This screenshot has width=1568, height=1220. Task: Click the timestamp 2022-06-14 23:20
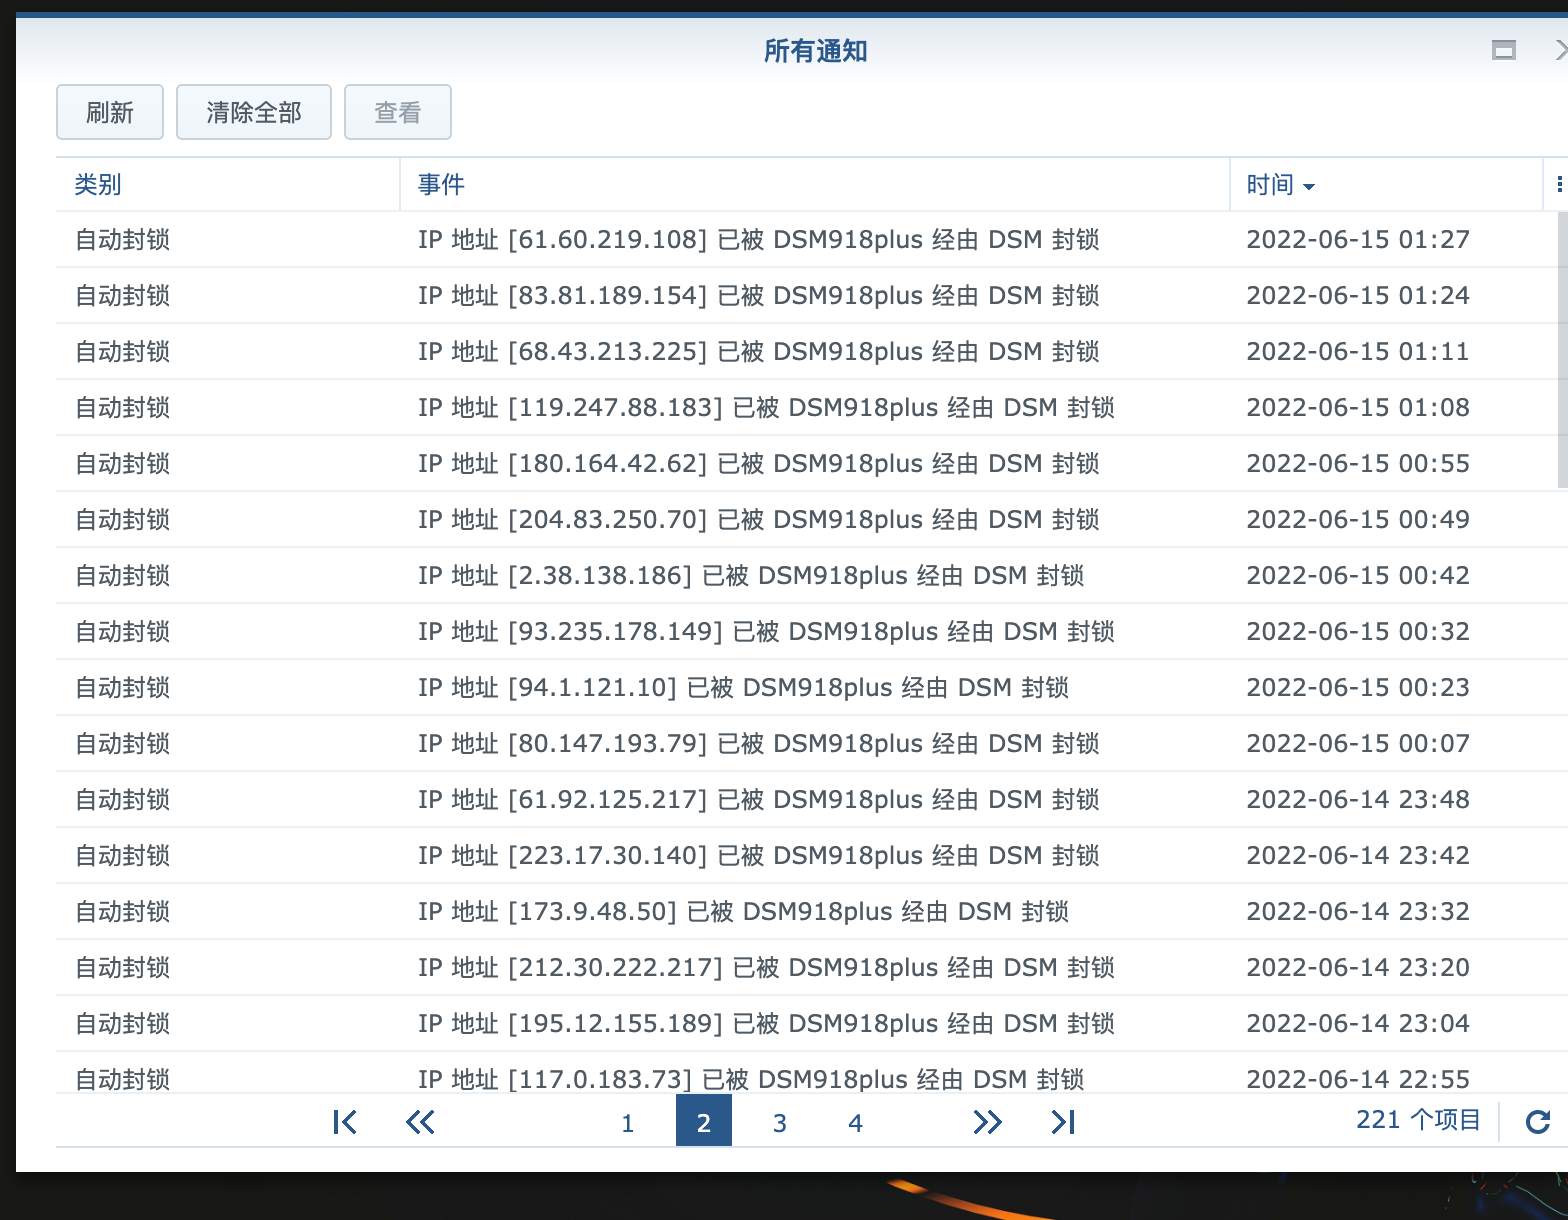[x=1358, y=967]
